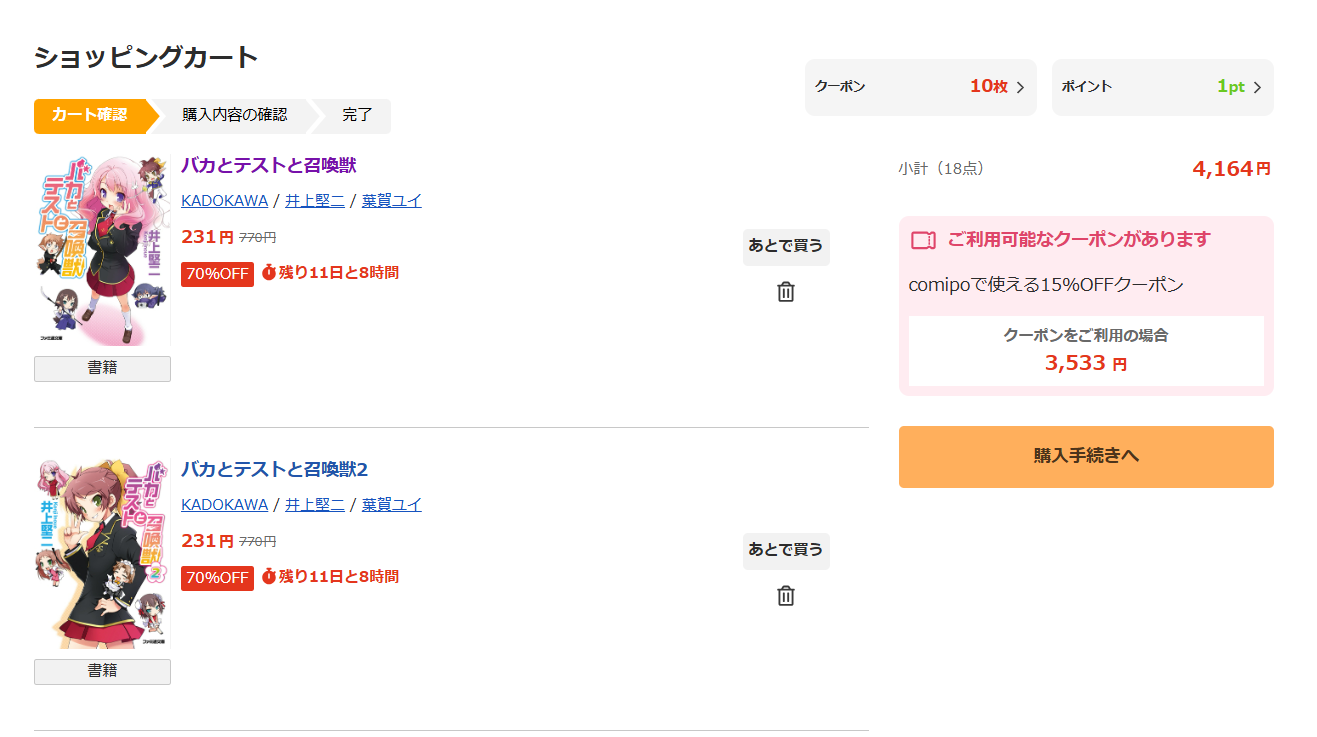This screenshot has width=1317, height=737.
Task: Go to 購入内容の確認 step
Action: pos(234,115)
